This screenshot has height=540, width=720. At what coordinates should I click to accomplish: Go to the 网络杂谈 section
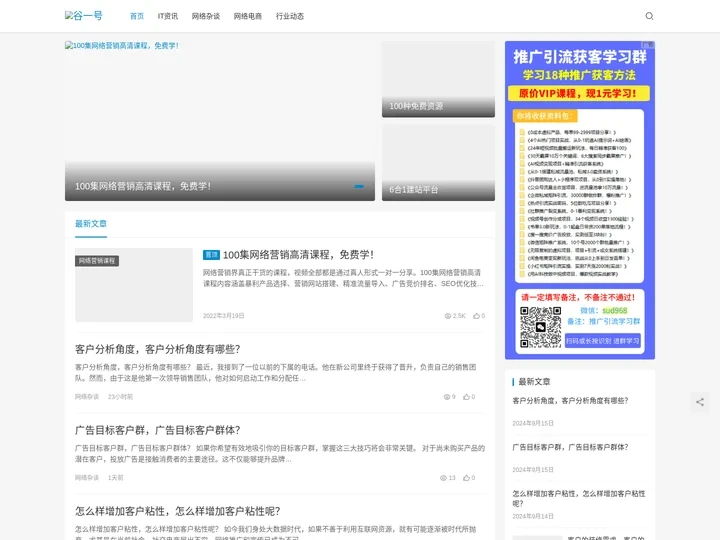[x=206, y=16]
